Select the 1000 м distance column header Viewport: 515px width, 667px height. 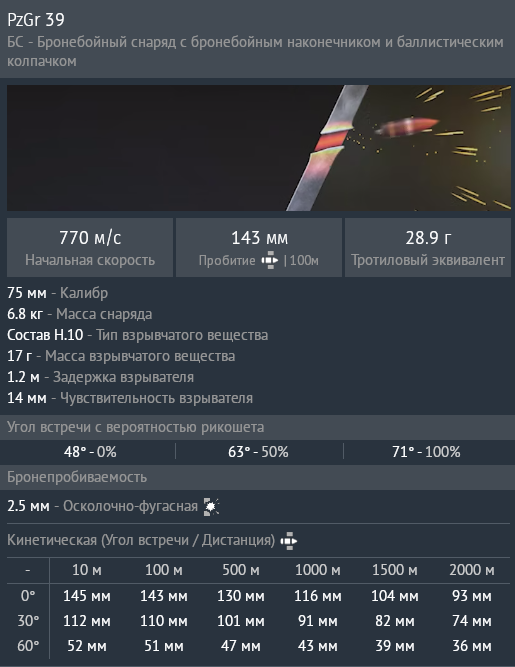pyautogui.click(x=318, y=570)
